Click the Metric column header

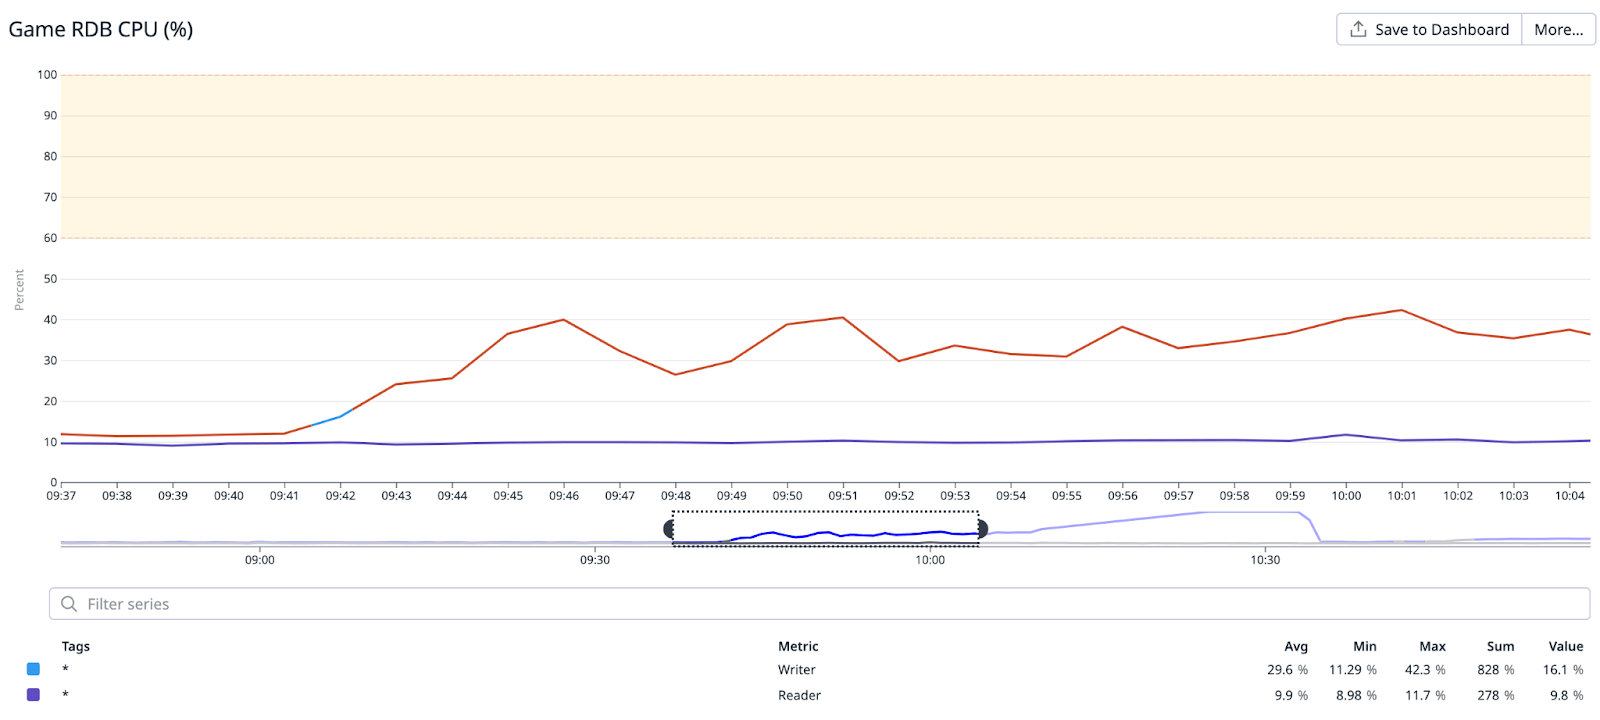click(798, 646)
